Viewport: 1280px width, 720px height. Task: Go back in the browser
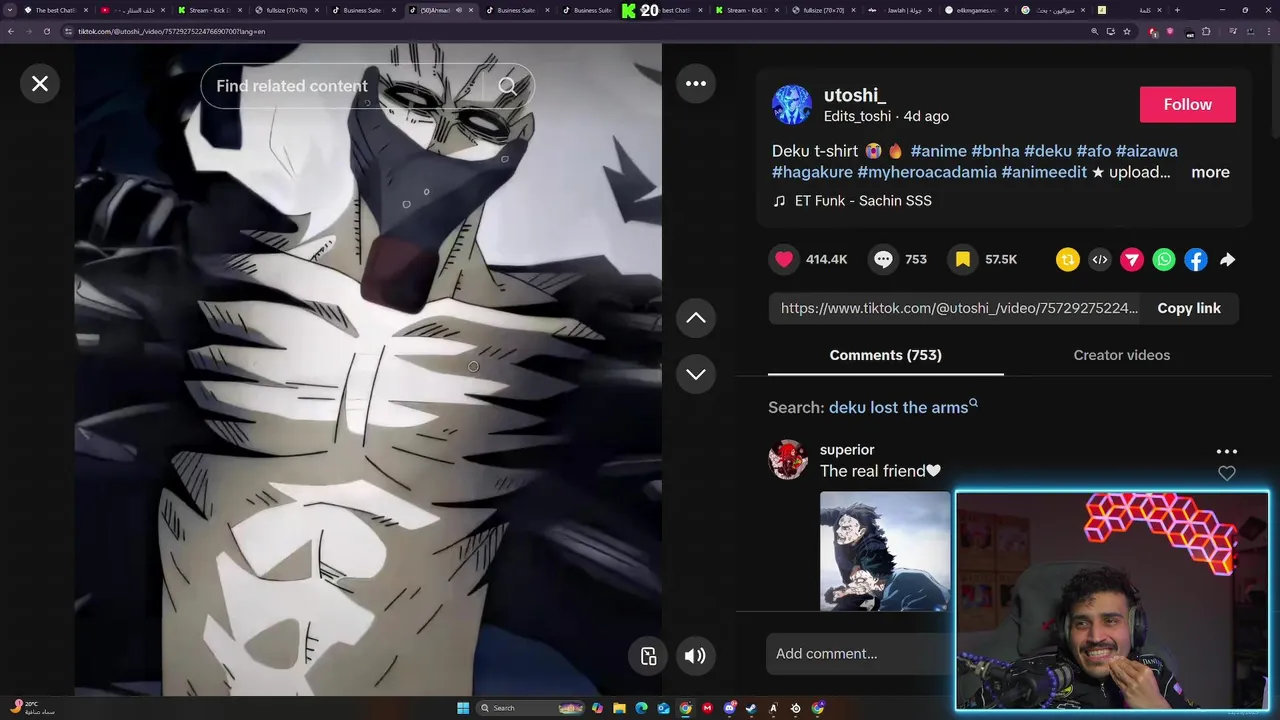11,31
